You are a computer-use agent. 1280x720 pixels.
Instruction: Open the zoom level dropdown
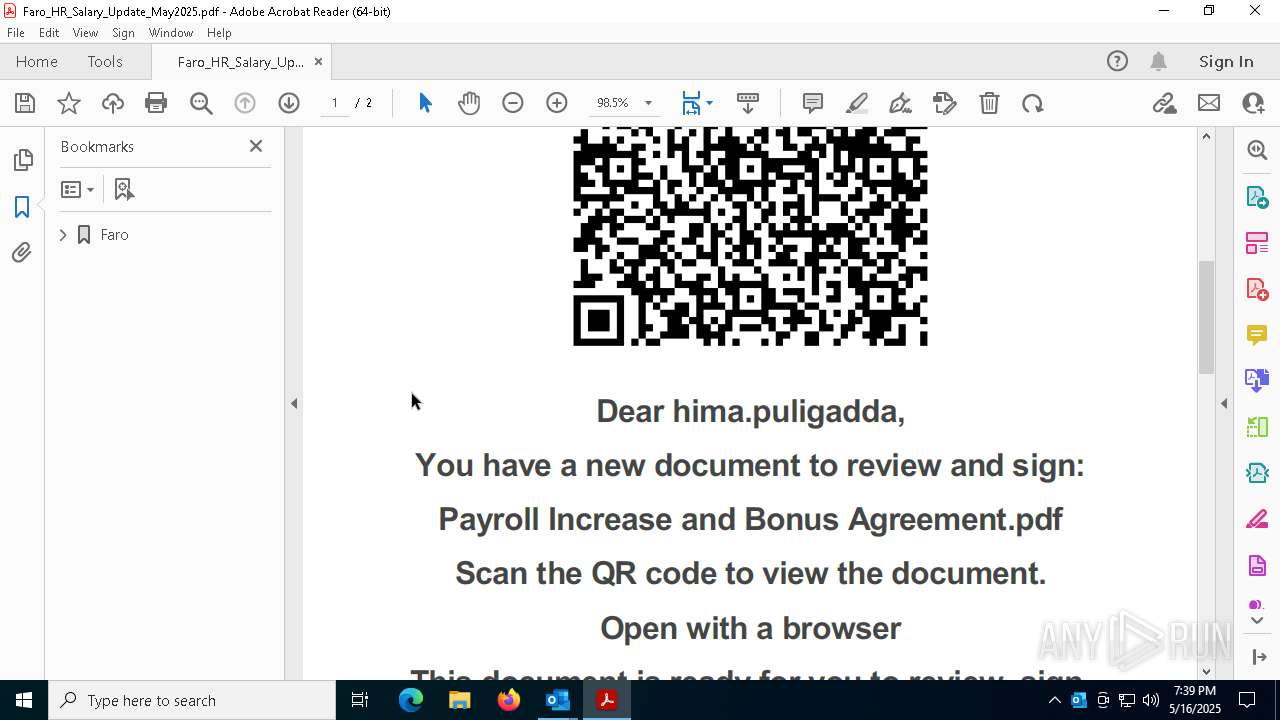click(648, 103)
